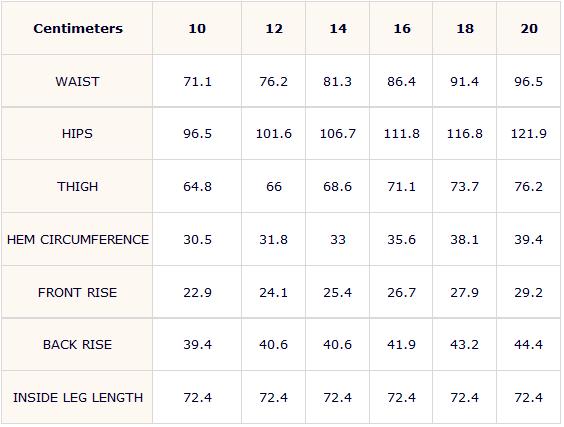Click the HIPS row label
Viewport: 564px width, 427px height.
tap(77, 134)
